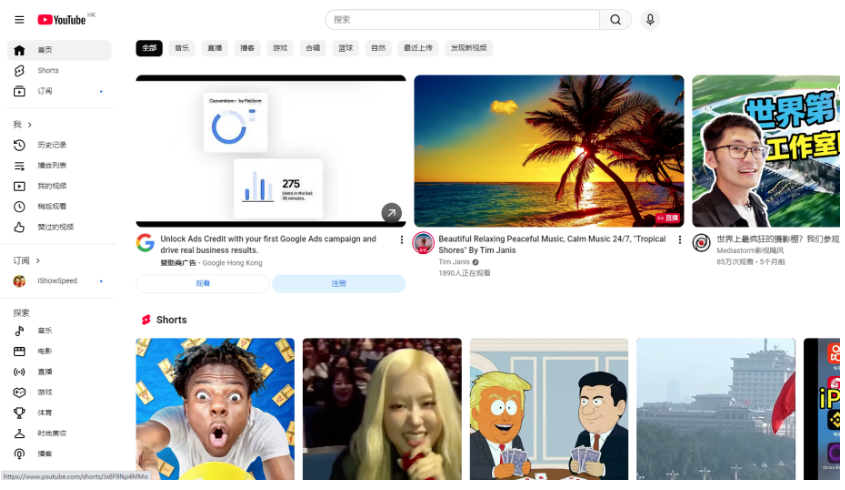Select the 直播 filter chip
This screenshot has height=490, width=845.
point(215,48)
